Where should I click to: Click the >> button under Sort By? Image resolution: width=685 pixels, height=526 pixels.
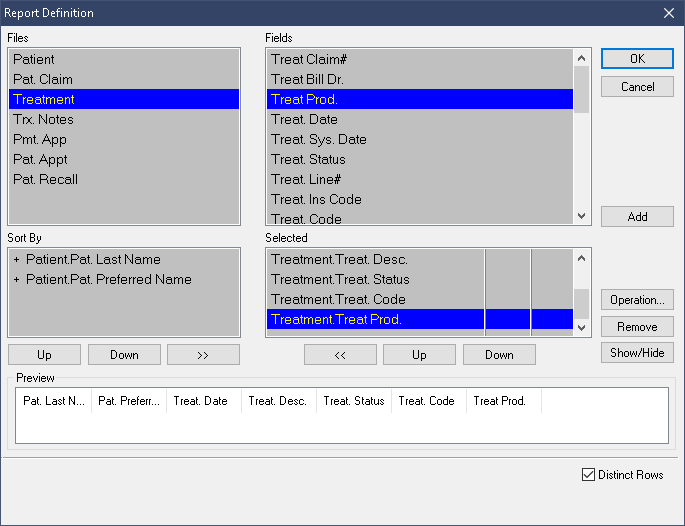tap(203, 355)
